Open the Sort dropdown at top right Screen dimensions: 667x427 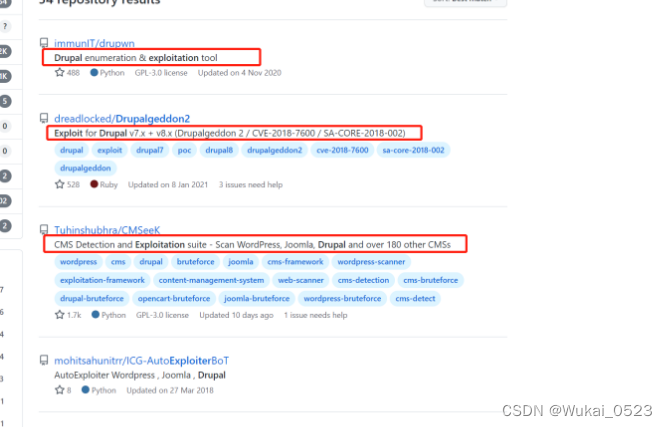point(465,2)
